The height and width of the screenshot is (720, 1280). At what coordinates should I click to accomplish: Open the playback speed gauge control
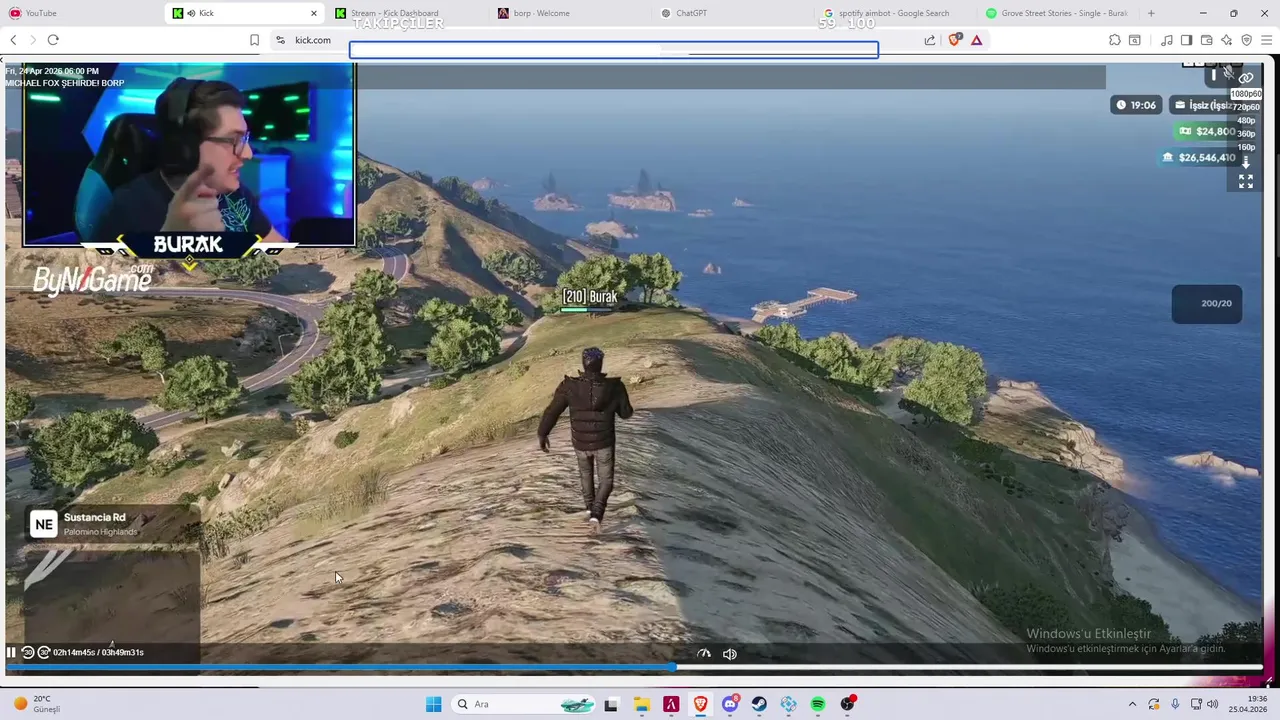[x=704, y=653]
